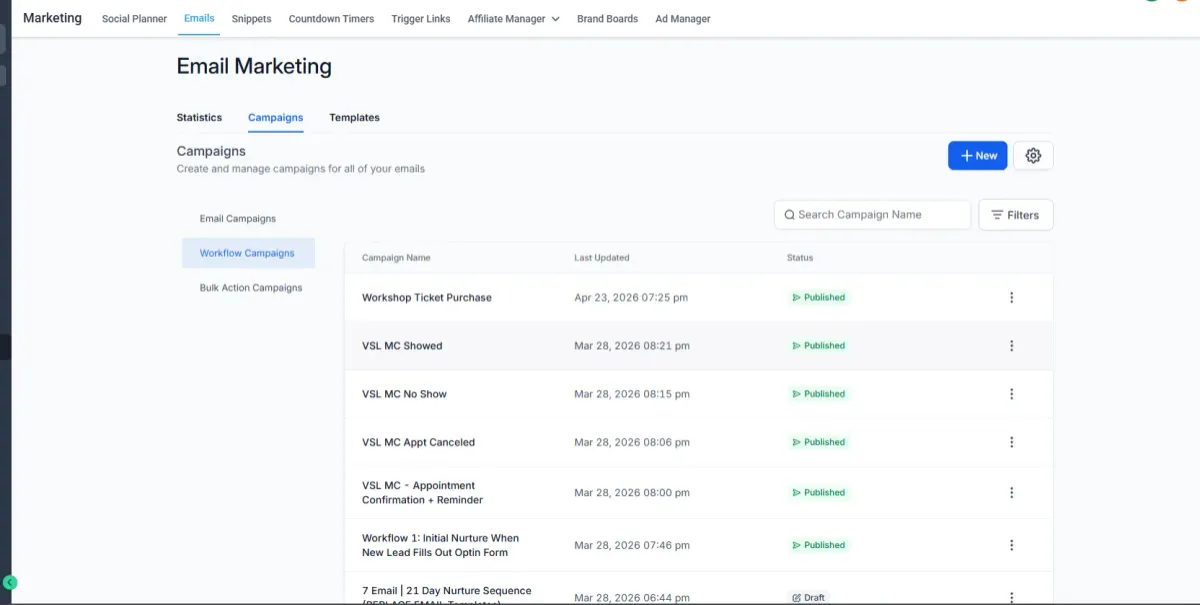Click date Mar 28, 2026 08:06 pm
The image size is (1200, 605).
point(632,442)
